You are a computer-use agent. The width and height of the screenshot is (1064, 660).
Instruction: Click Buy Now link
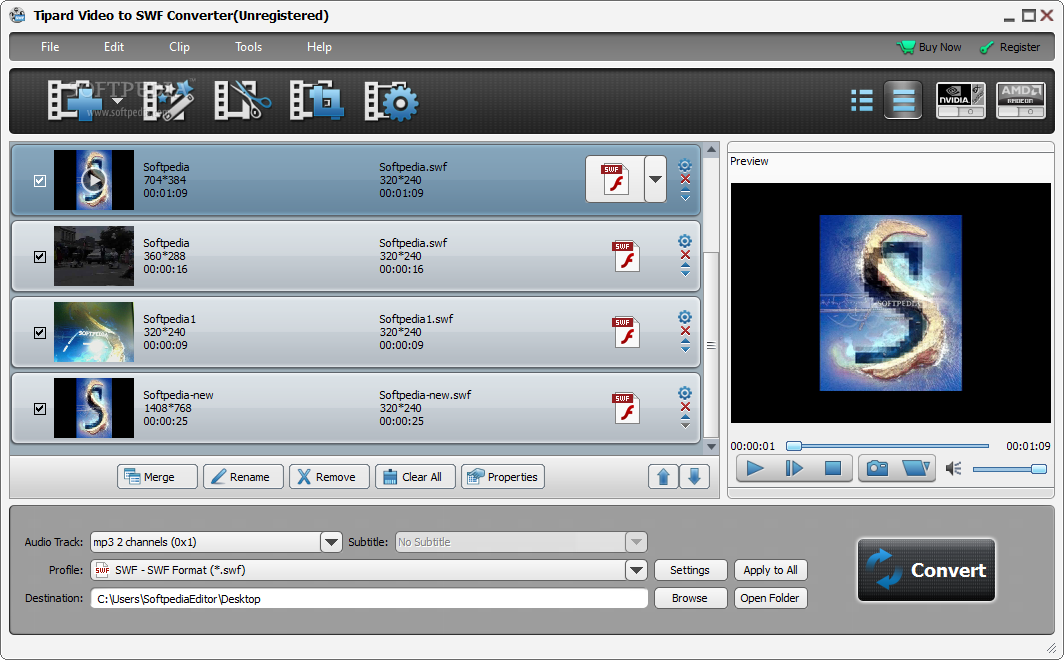929,47
